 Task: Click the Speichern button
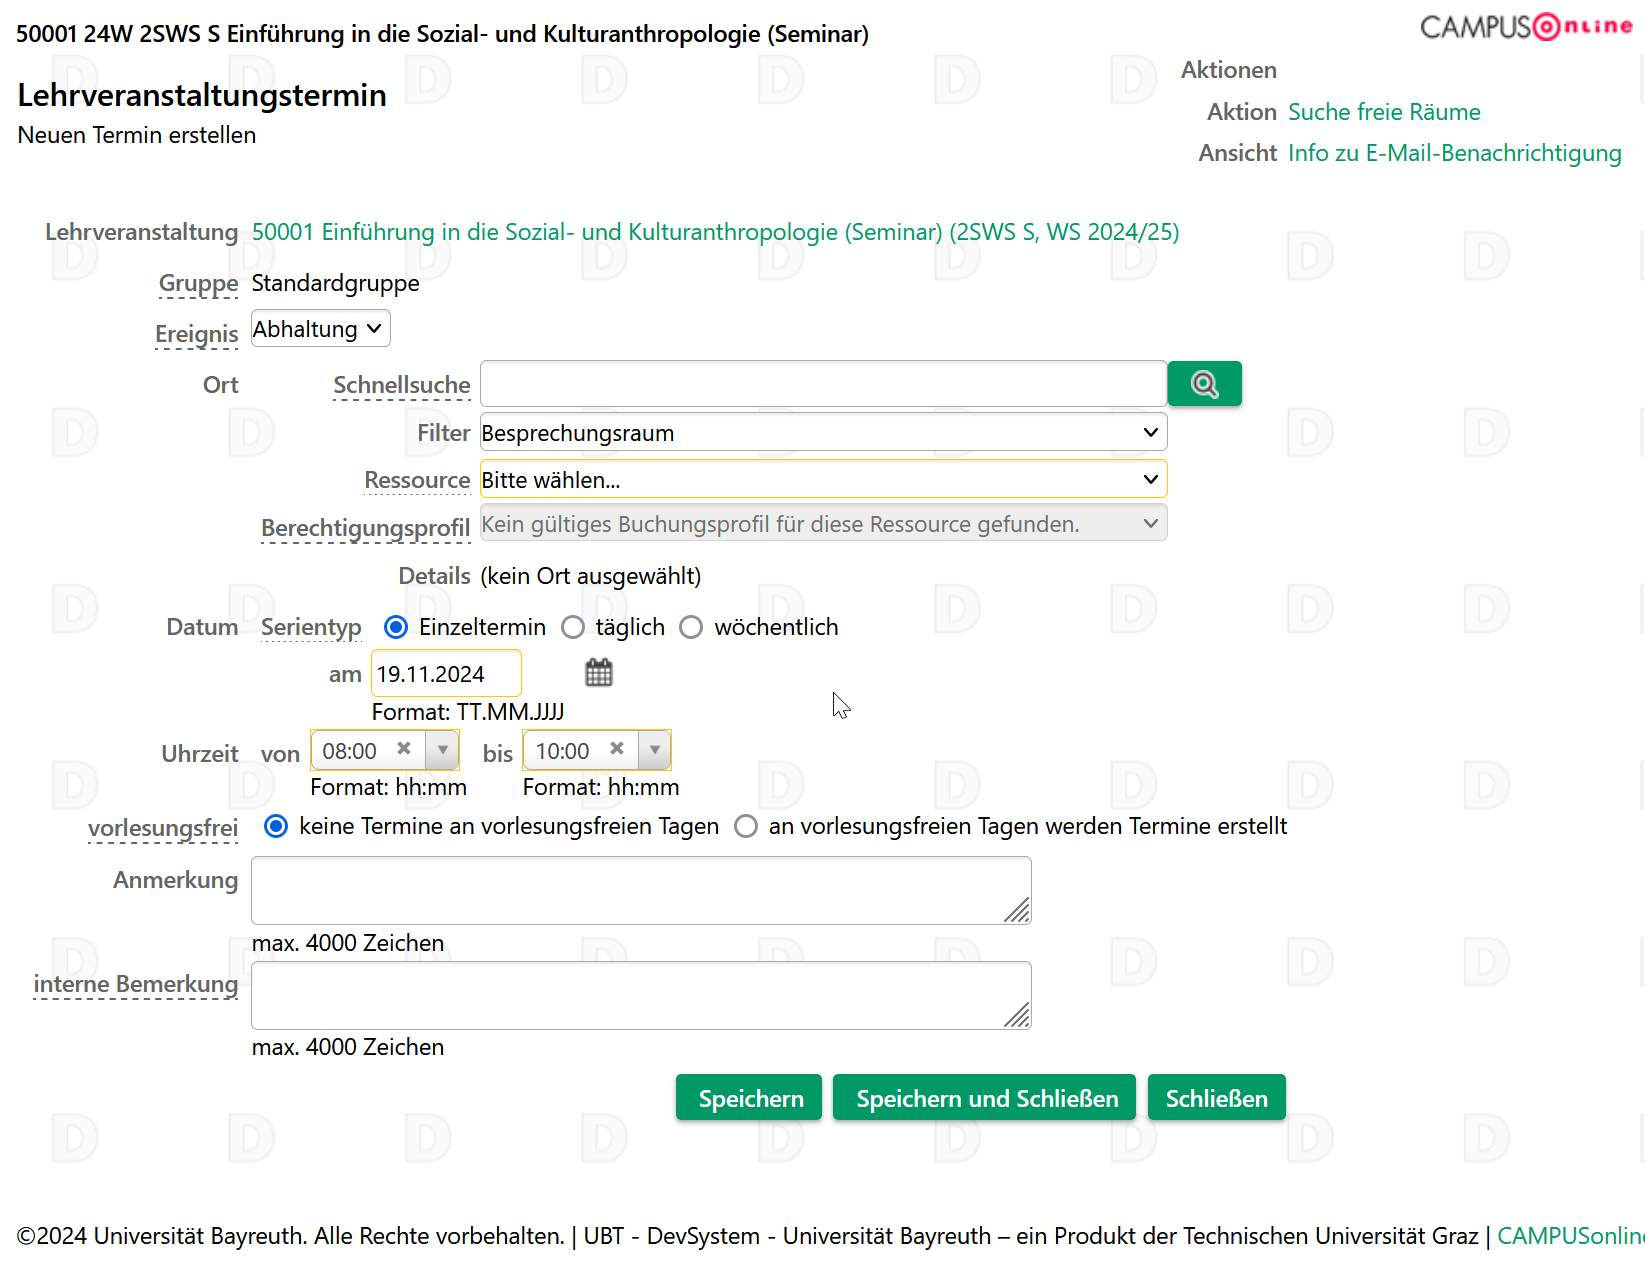click(749, 1098)
